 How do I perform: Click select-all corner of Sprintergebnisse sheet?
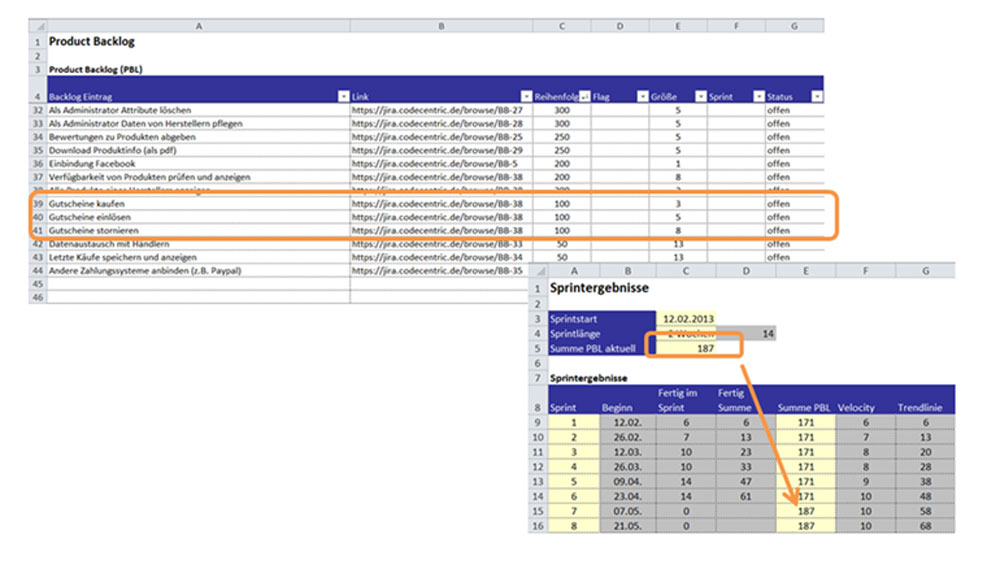pyautogui.click(x=538, y=271)
